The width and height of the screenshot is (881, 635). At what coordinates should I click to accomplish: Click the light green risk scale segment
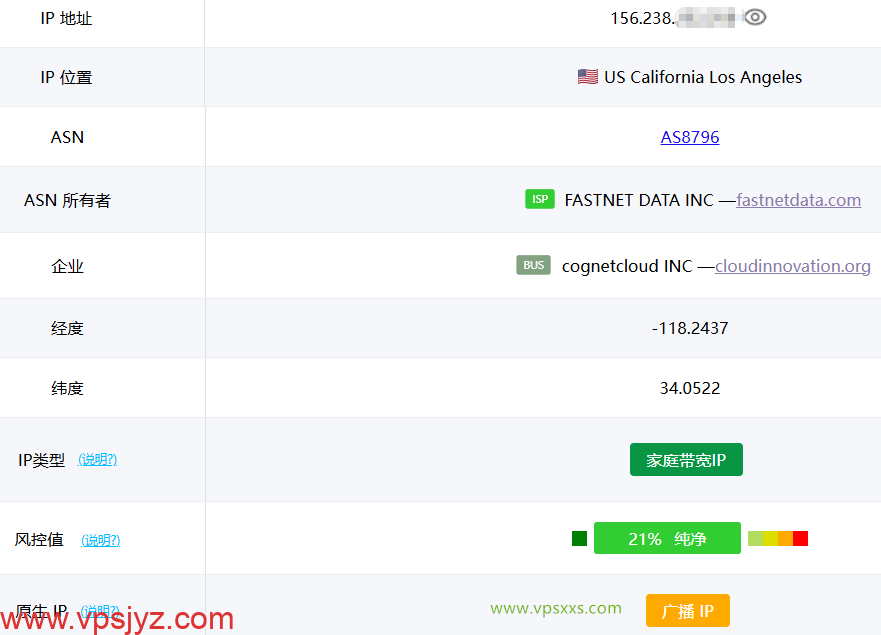[756, 538]
